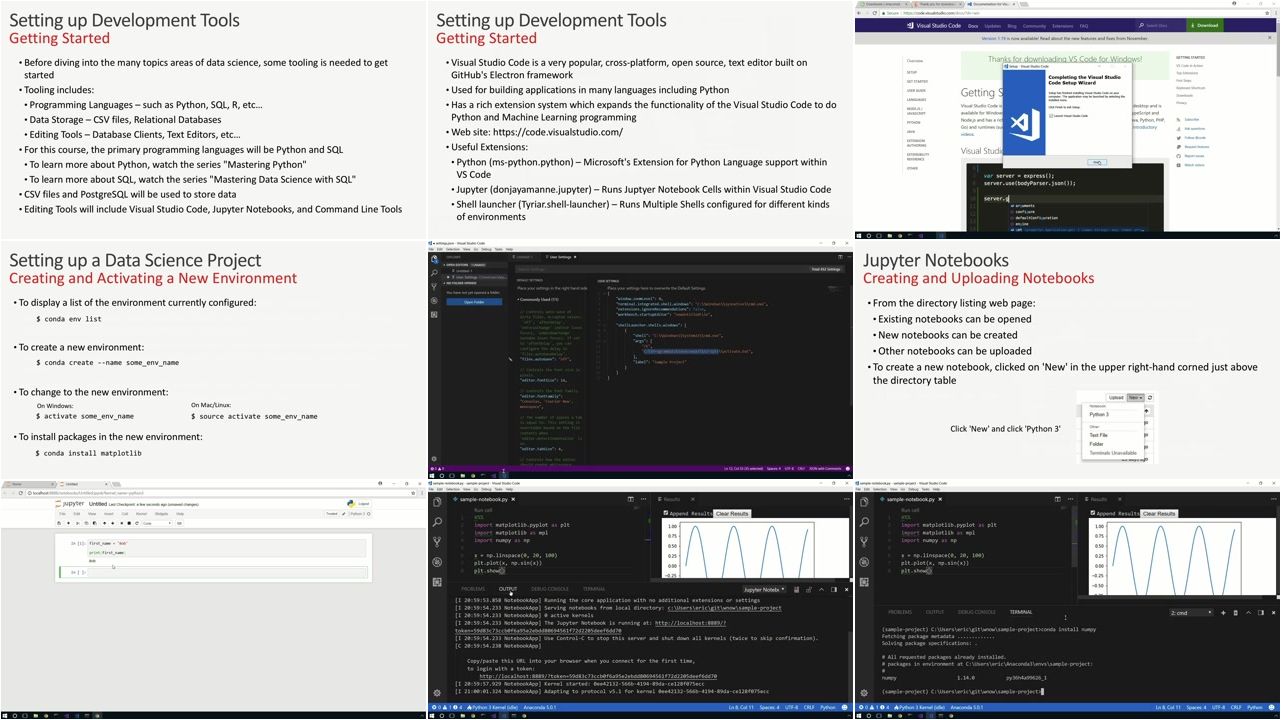Open Debug icon in VS Code OUTPUT-panel window

coord(437,561)
